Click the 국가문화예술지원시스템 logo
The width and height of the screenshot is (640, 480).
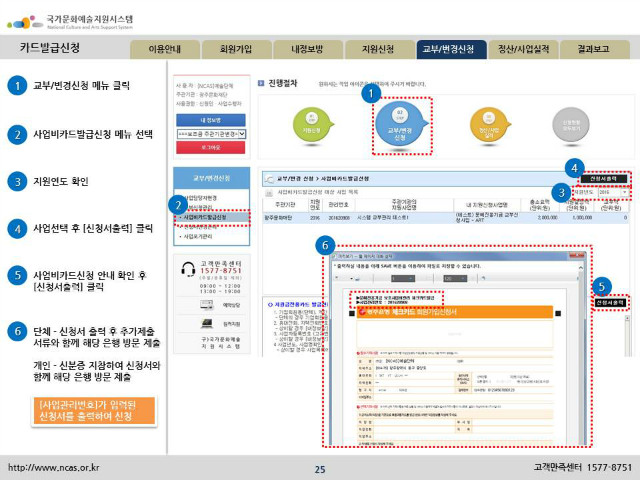point(70,22)
